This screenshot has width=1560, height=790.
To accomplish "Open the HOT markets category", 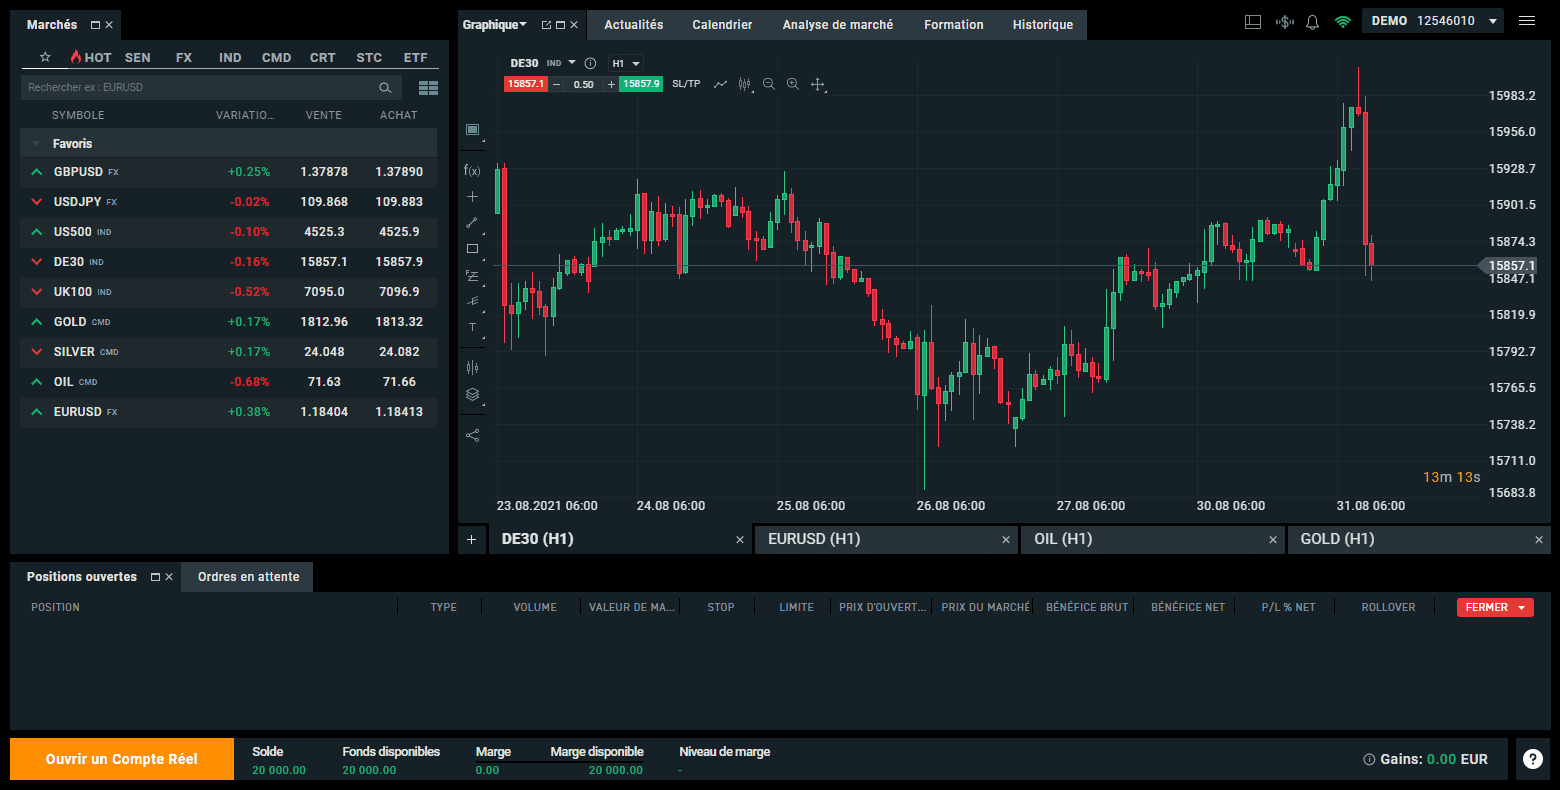I will point(91,57).
